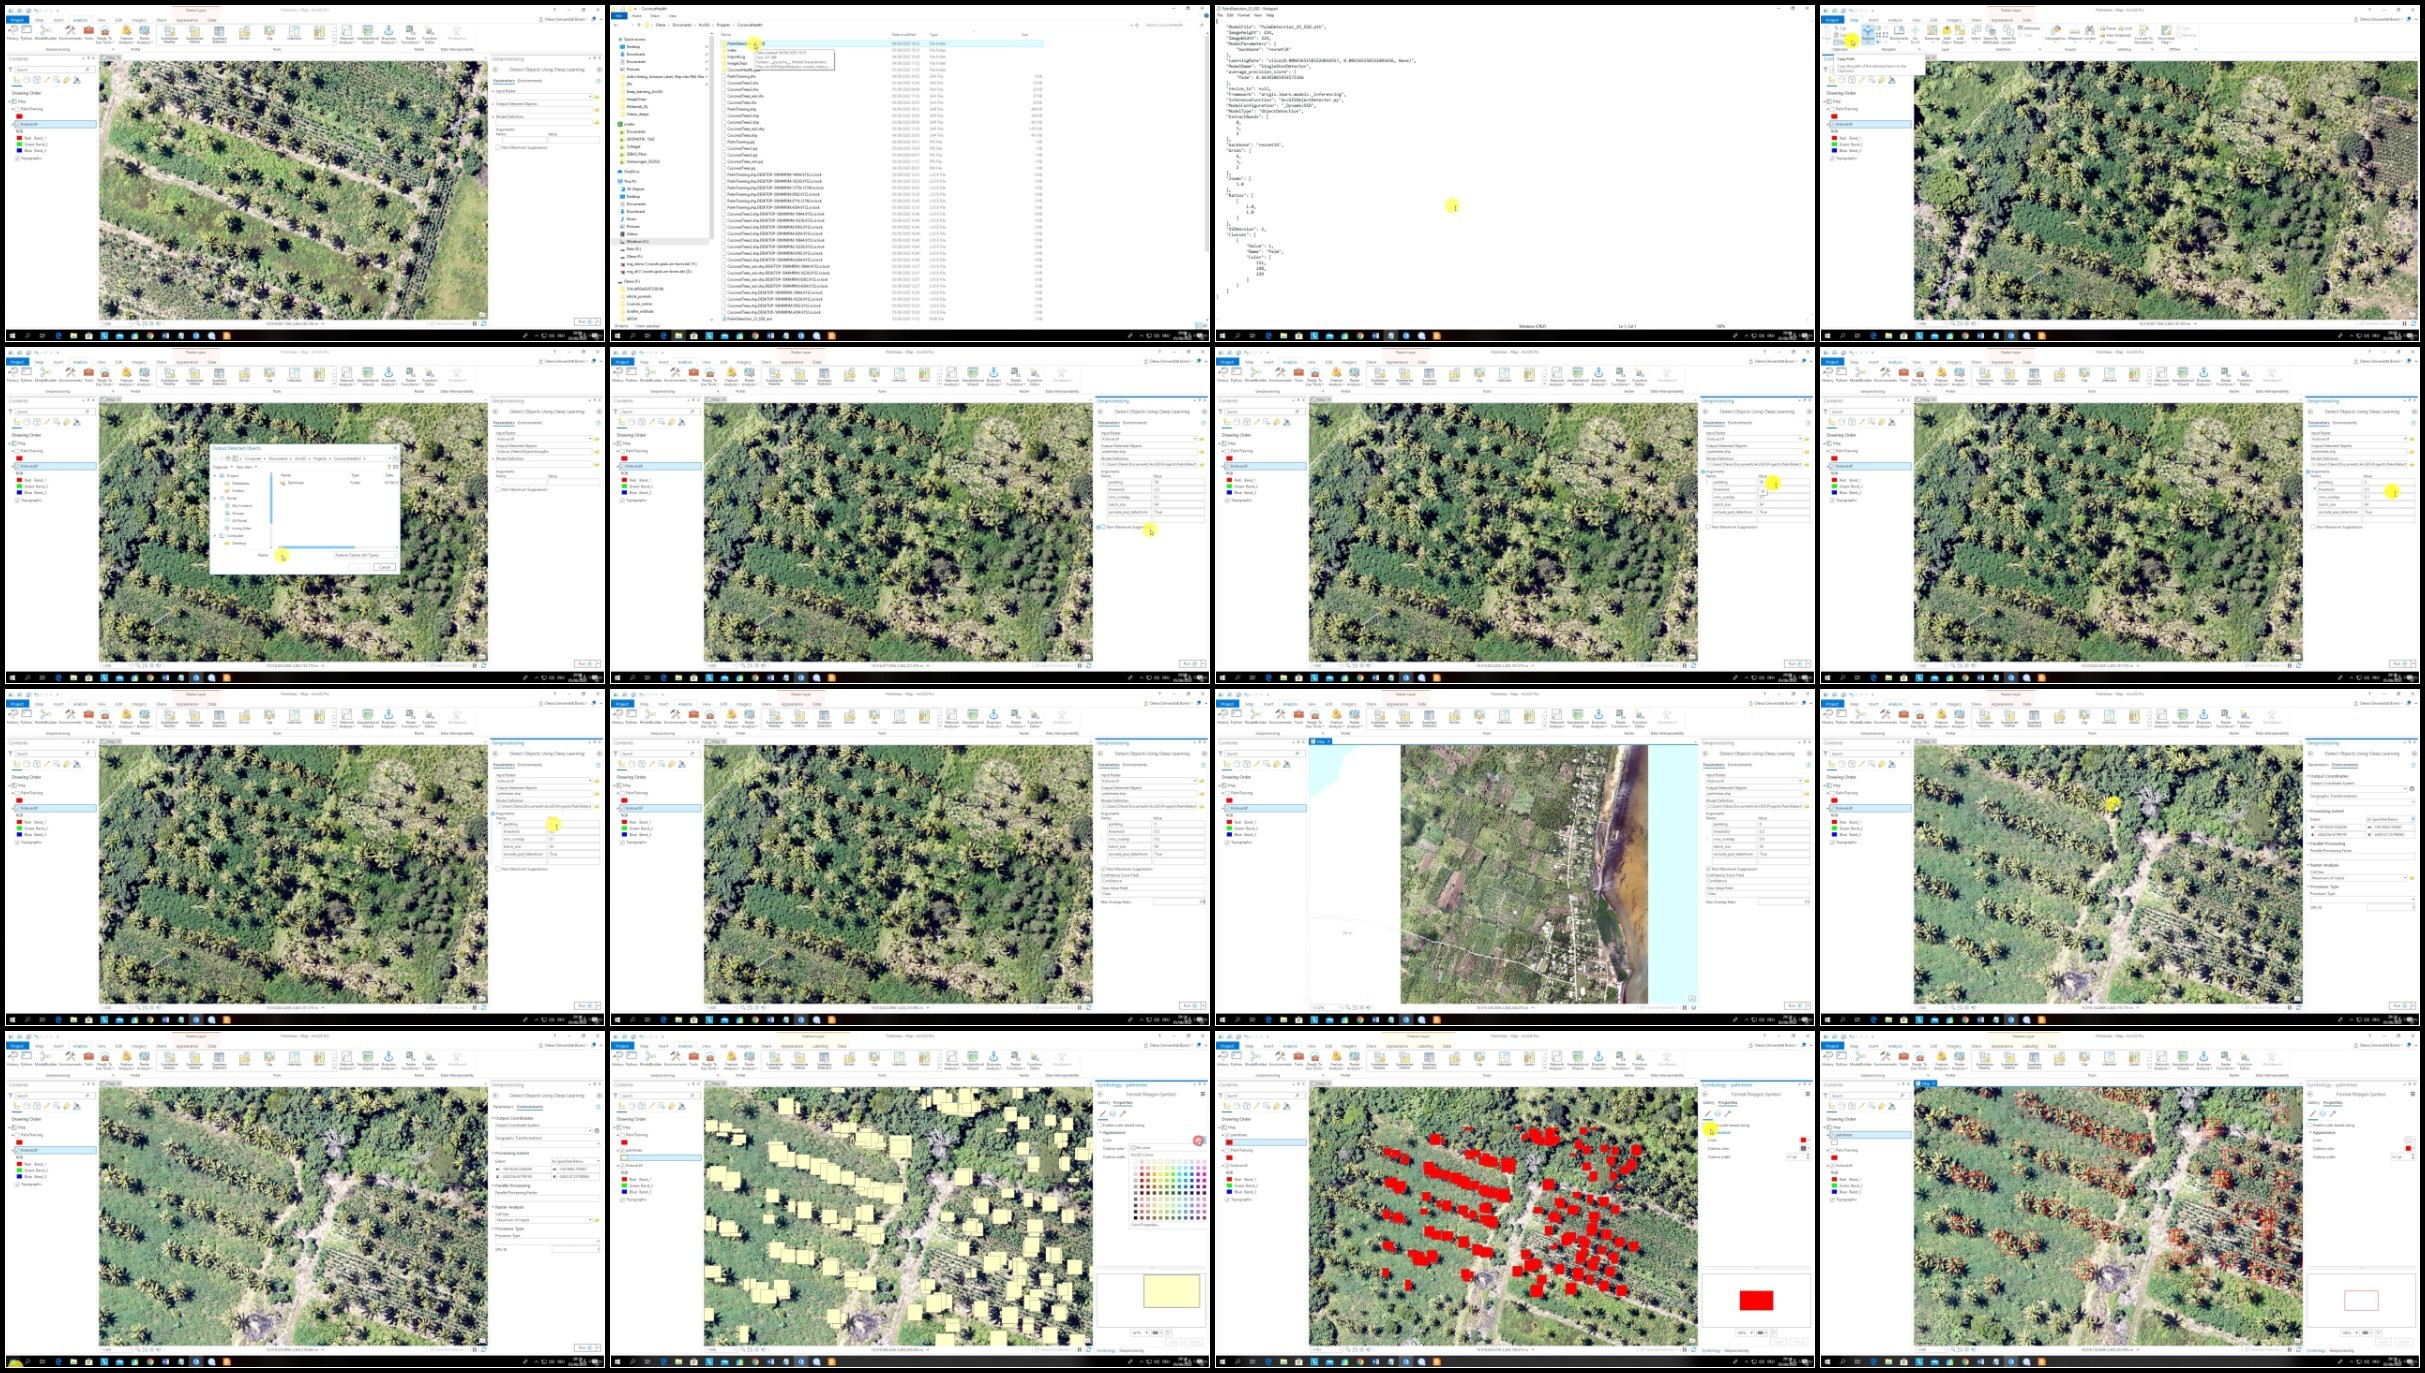In top-left frame, check Non Maximum Suppression
Viewport: 2425px width, 1373px height.
click(499, 147)
